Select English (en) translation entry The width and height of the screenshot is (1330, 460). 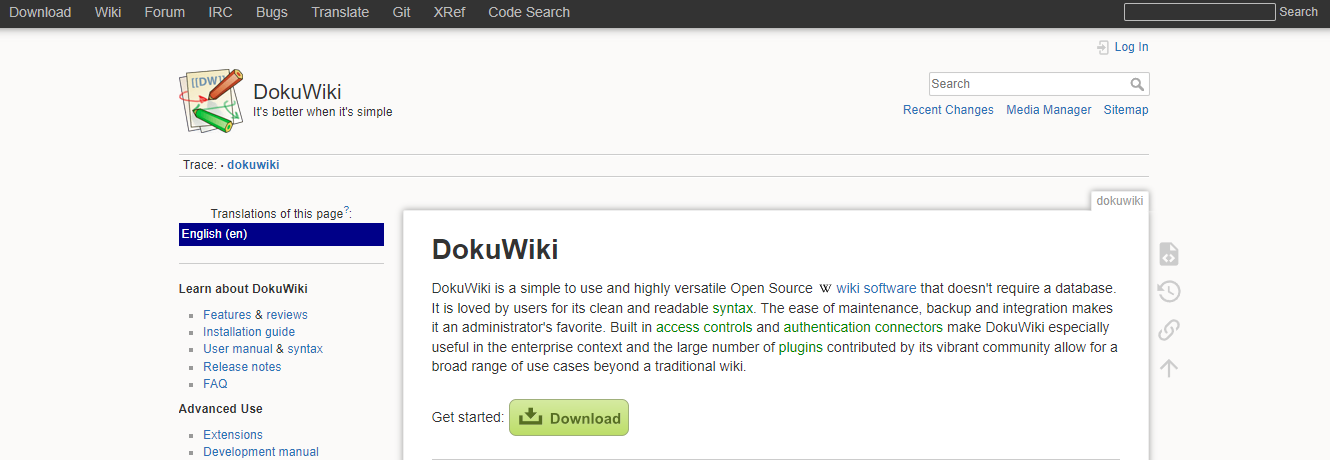(281, 234)
